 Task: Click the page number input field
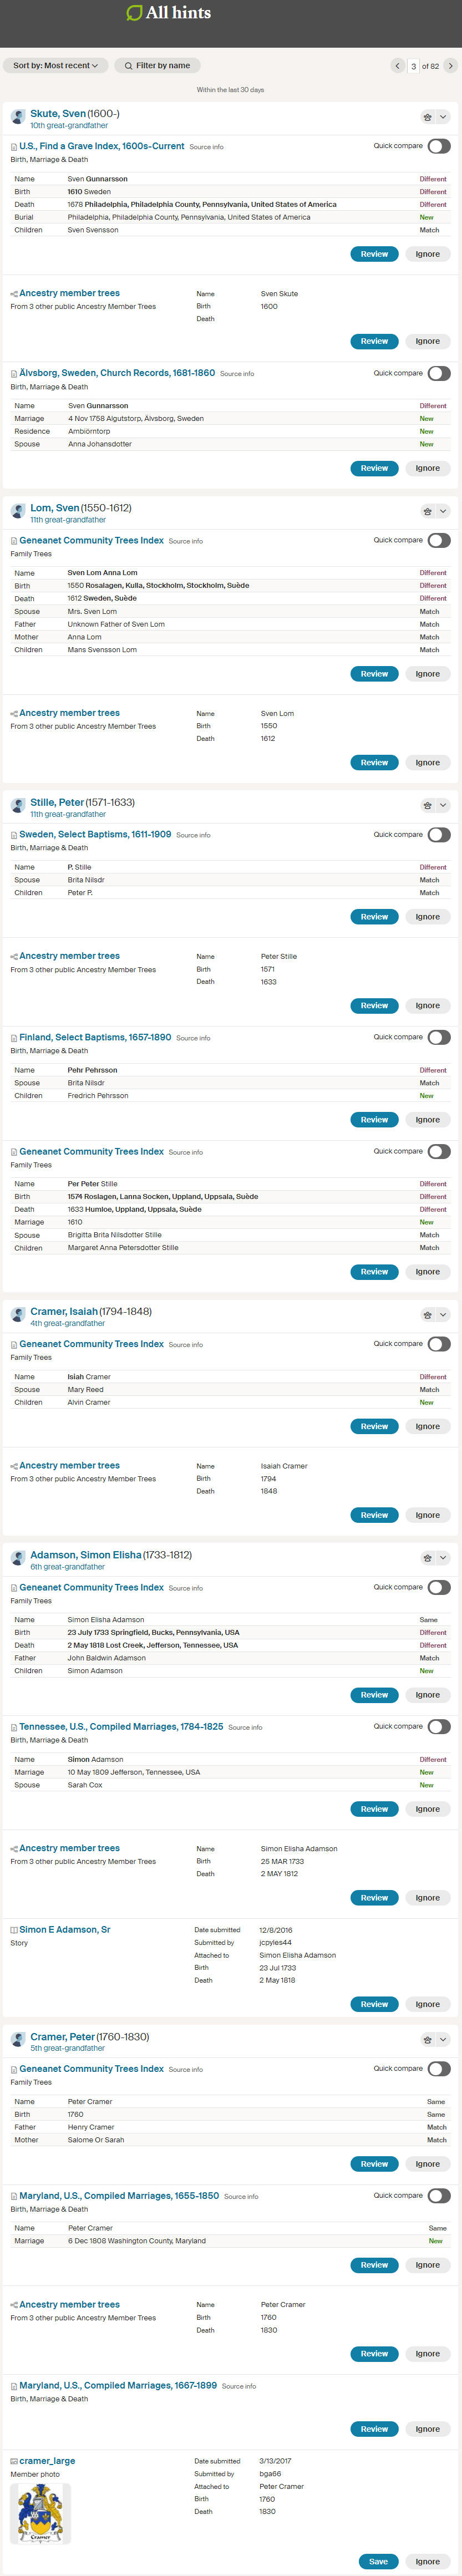point(413,66)
